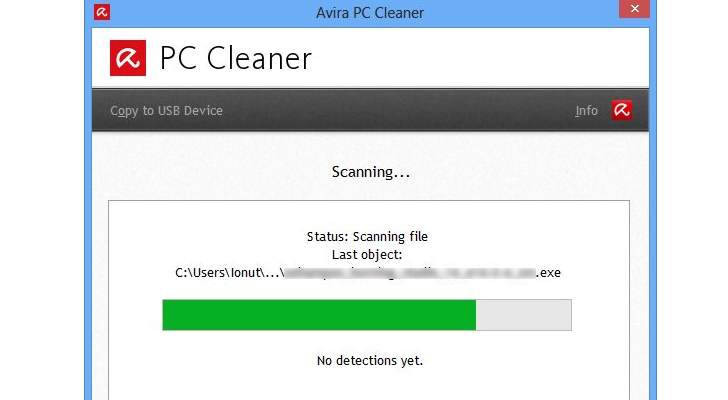Click the 'PC Cleaner' header title
The width and height of the screenshot is (728, 400).
(236, 58)
